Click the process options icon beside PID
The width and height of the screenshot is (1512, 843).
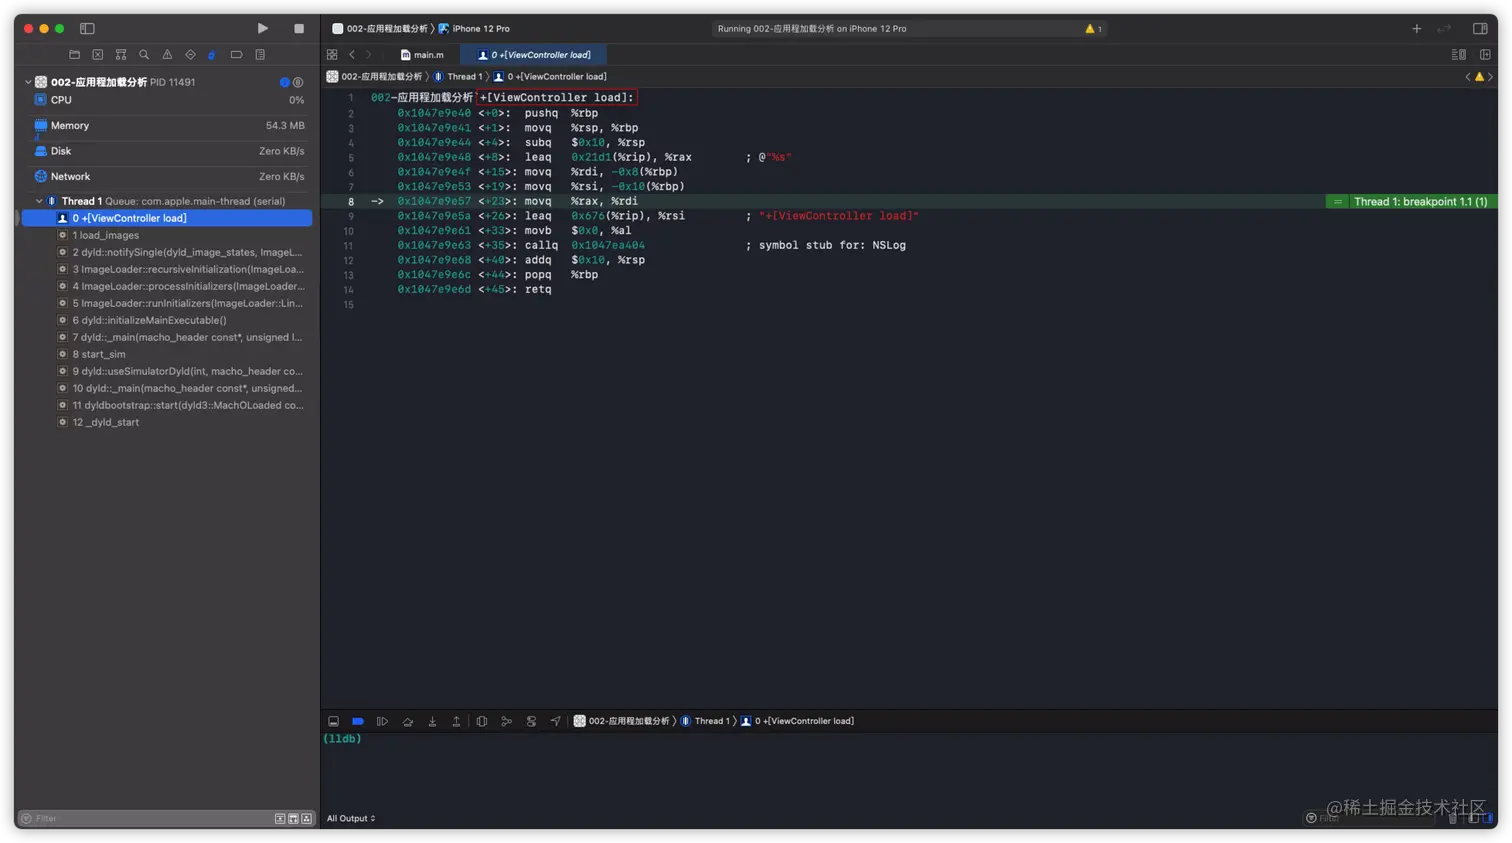click(298, 82)
